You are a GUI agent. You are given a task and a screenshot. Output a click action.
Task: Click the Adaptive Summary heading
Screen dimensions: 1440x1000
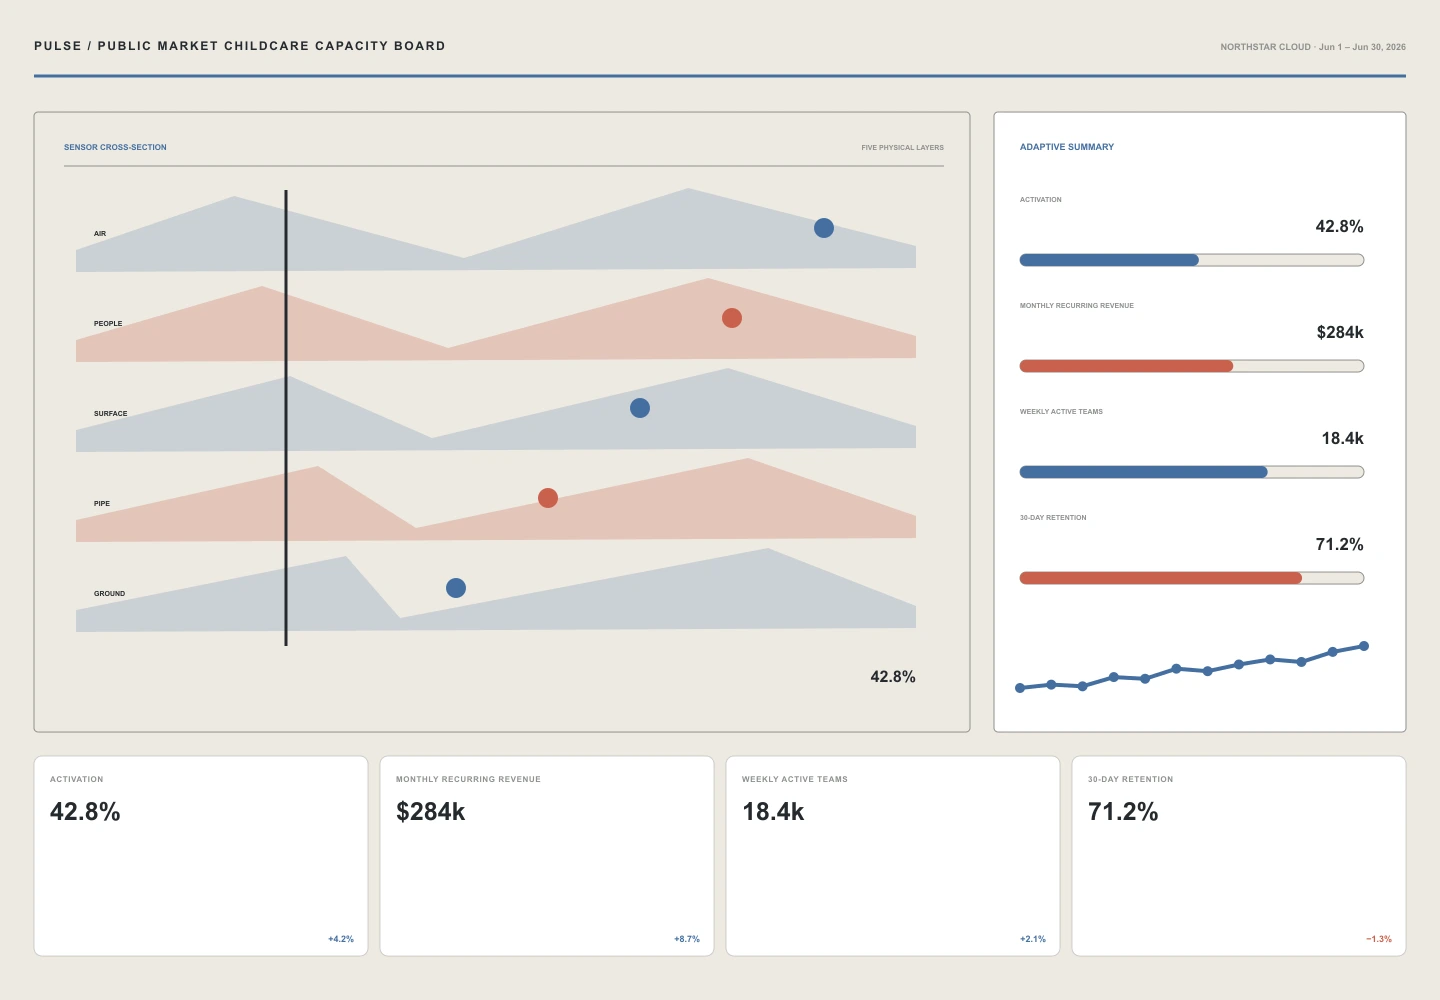click(1067, 147)
